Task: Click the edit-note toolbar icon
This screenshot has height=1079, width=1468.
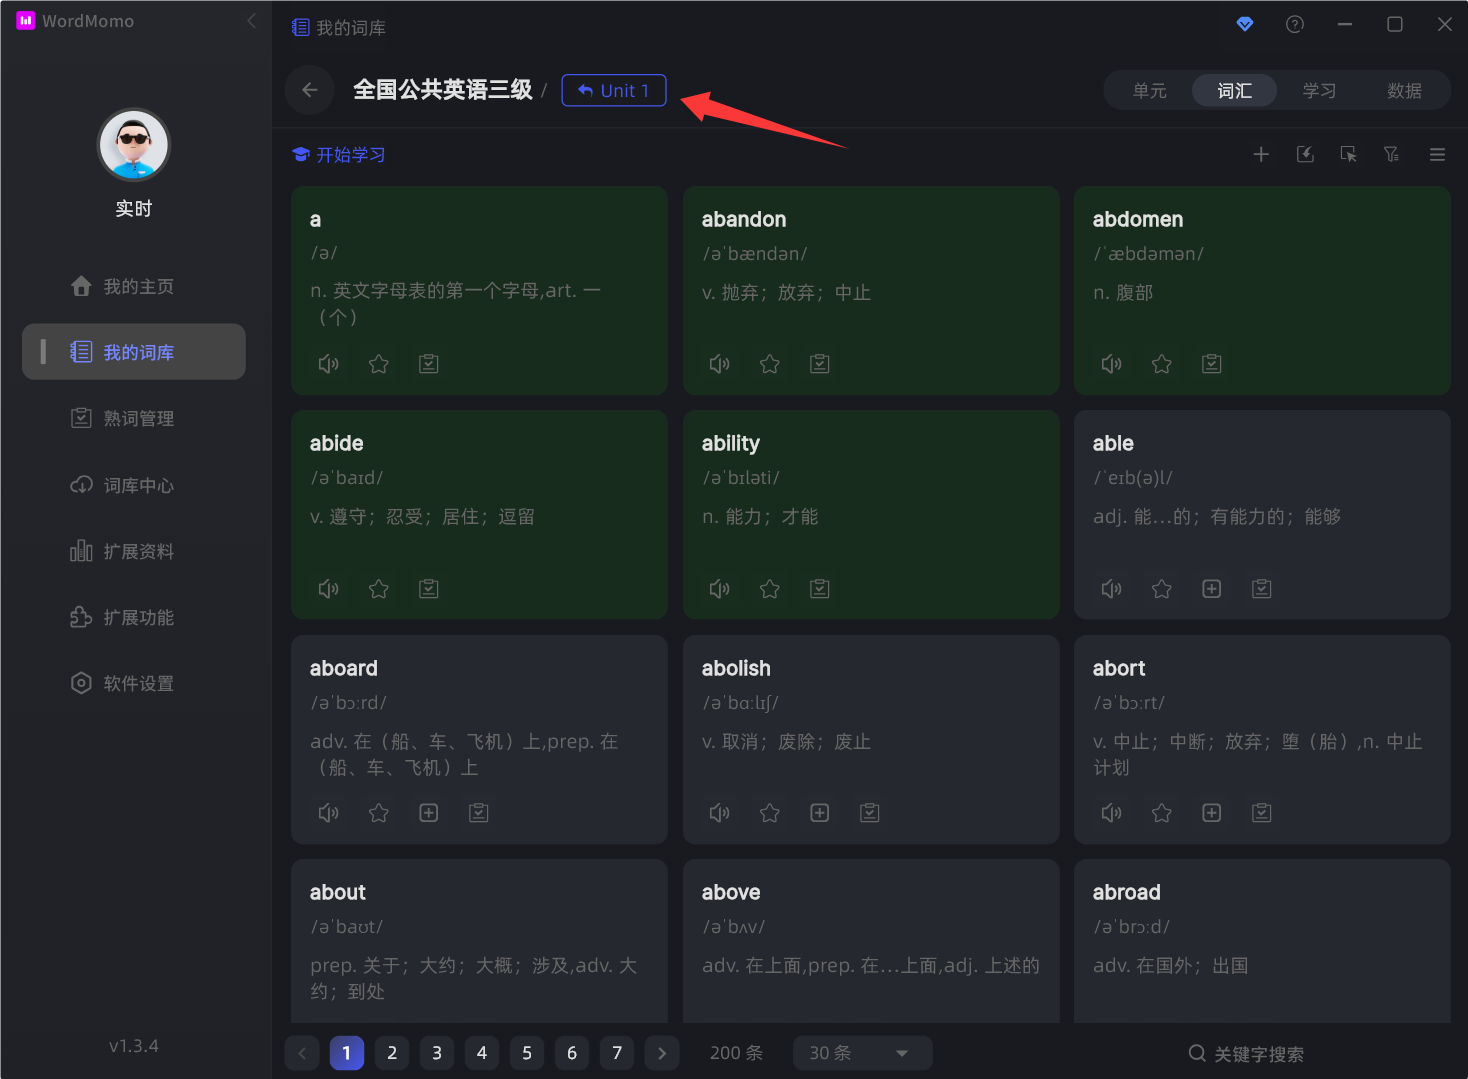Action: 1305,154
